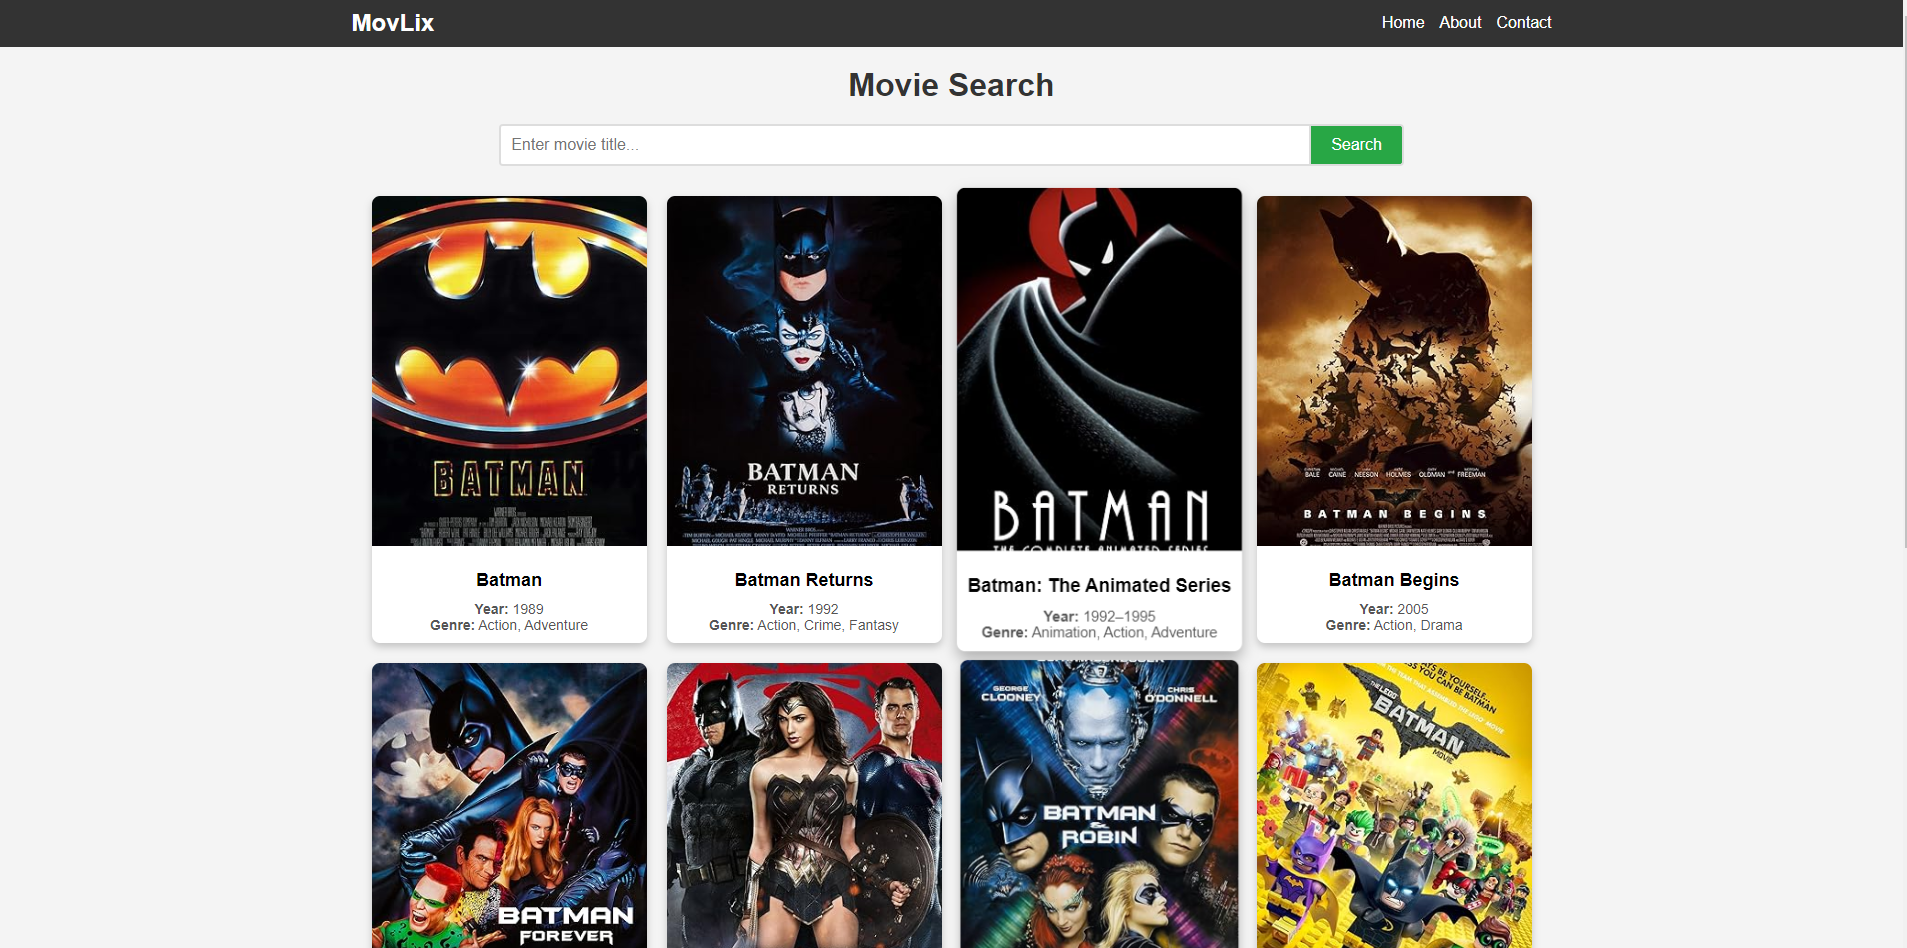The width and height of the screenshot is (1907, 948).
Task: Select the Batman Returns poster image
Action: (x=804, y=371)
